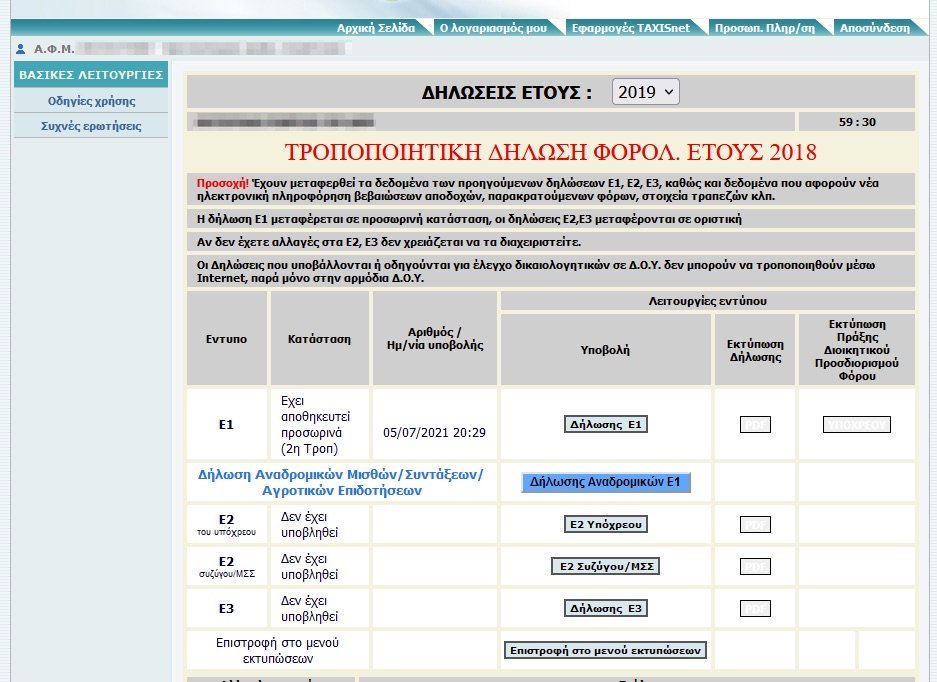The width and height of the screenshot is (937, 682).
Task: Open Εφαρμογές TAXISnet tab
Action: [x=631, y=28]
